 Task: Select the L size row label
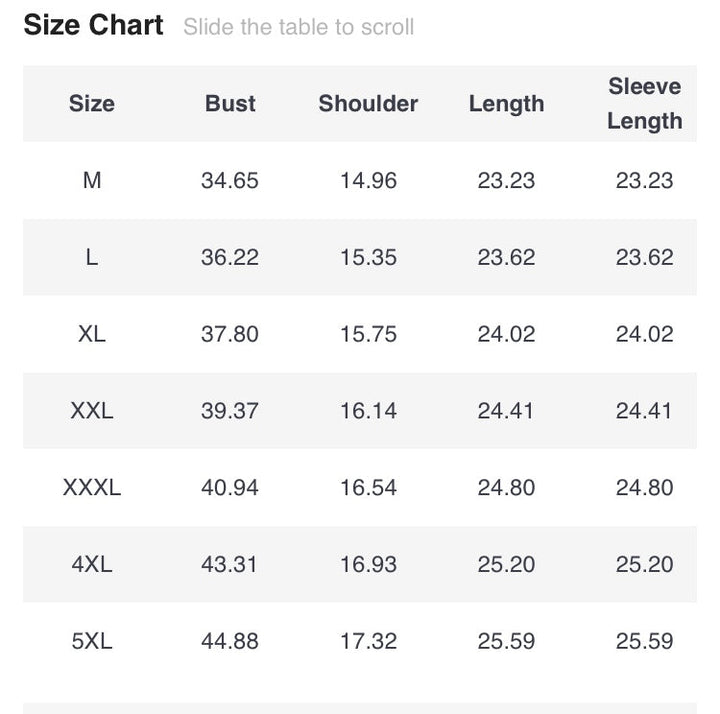pos(92,258)
